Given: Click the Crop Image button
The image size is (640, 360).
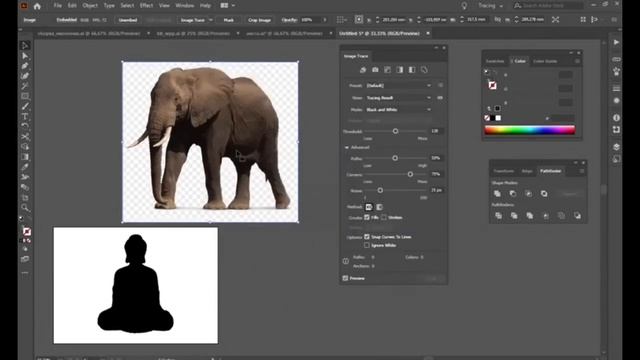Looking at the screenshot, I should point(259,20).
